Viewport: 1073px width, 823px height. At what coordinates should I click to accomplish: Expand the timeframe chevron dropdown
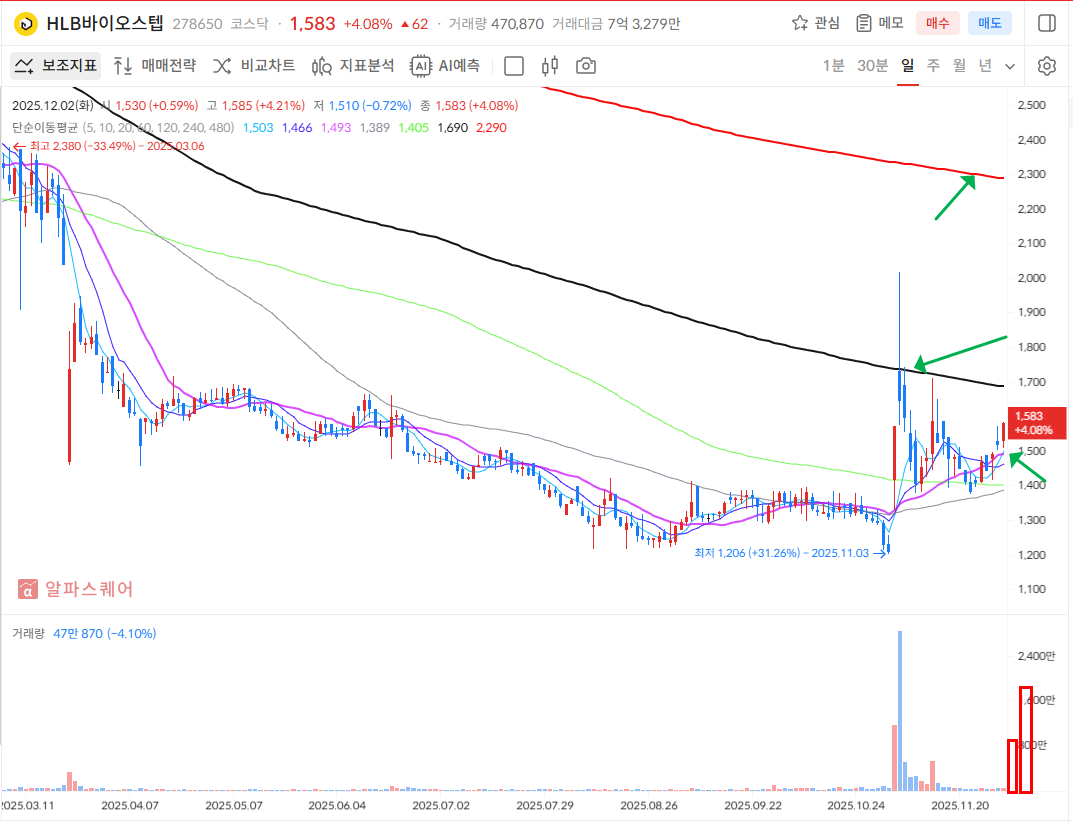pos(1010,65)
